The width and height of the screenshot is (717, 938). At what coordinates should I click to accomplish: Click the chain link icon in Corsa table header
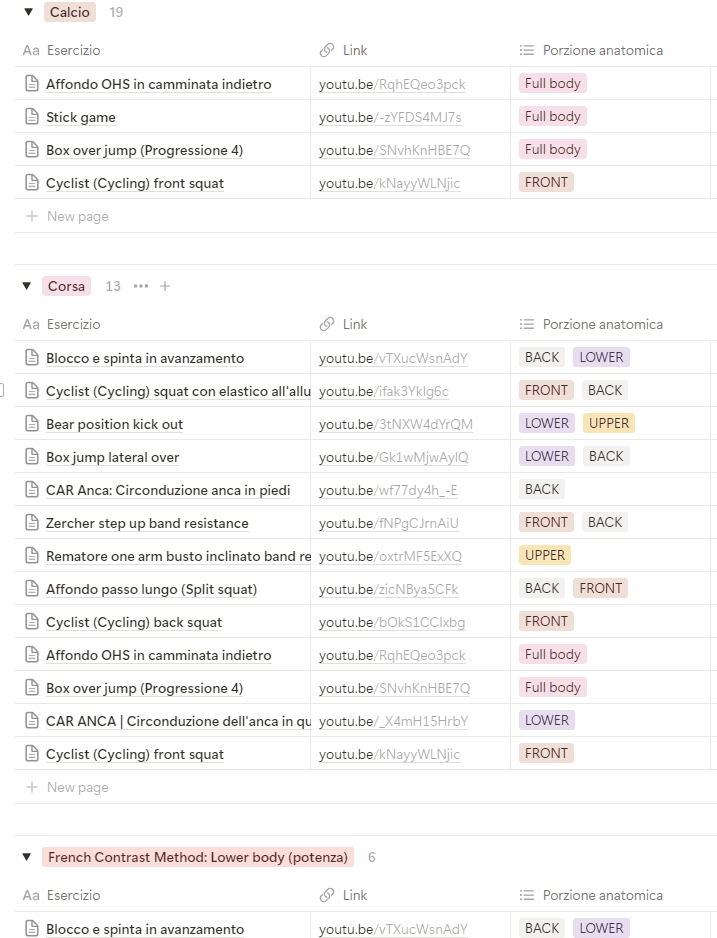(x=327, y=324)
